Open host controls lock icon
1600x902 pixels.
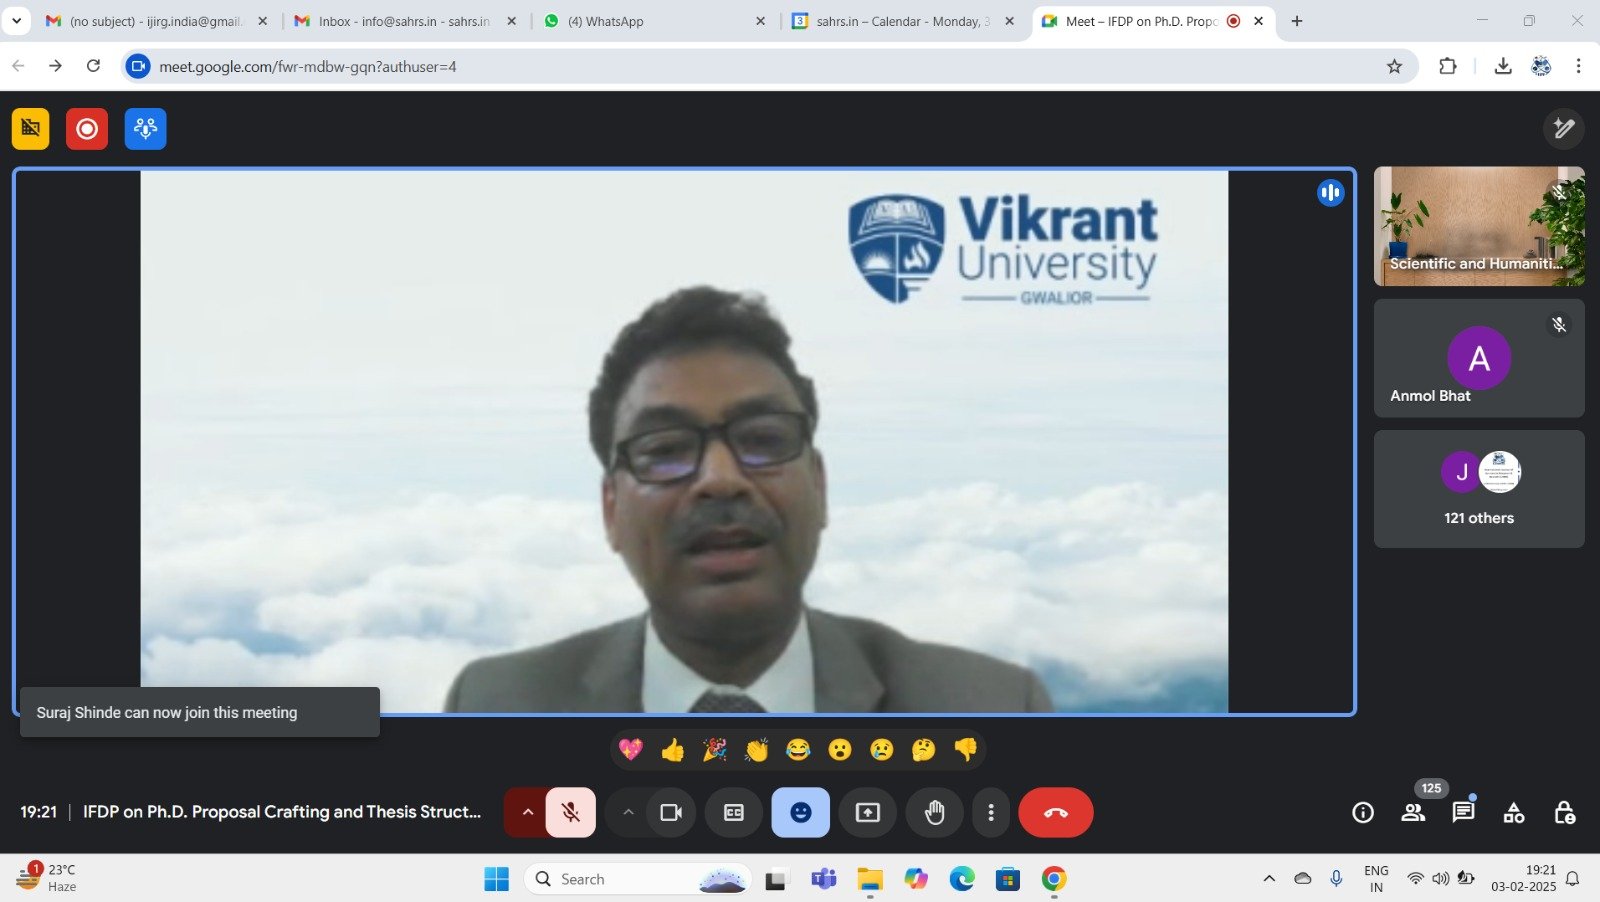[1564, 813]
